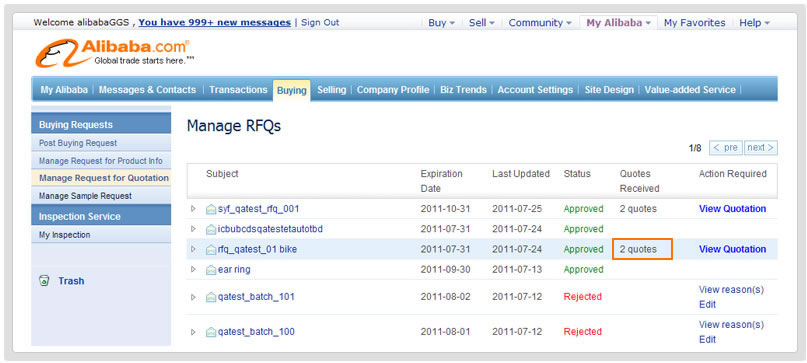This screenshot has height=363, width=807.
Task: Open Manage Request for Product Info
Action: pyautogui.click(x=101, y=161)
